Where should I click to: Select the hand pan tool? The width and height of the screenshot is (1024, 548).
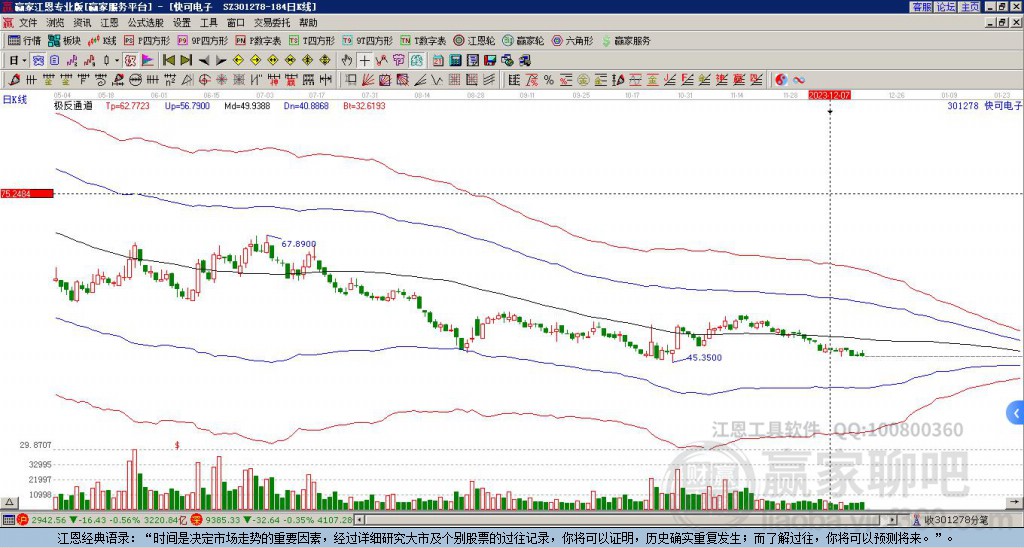pyautogui.click(x=347, y=61)
